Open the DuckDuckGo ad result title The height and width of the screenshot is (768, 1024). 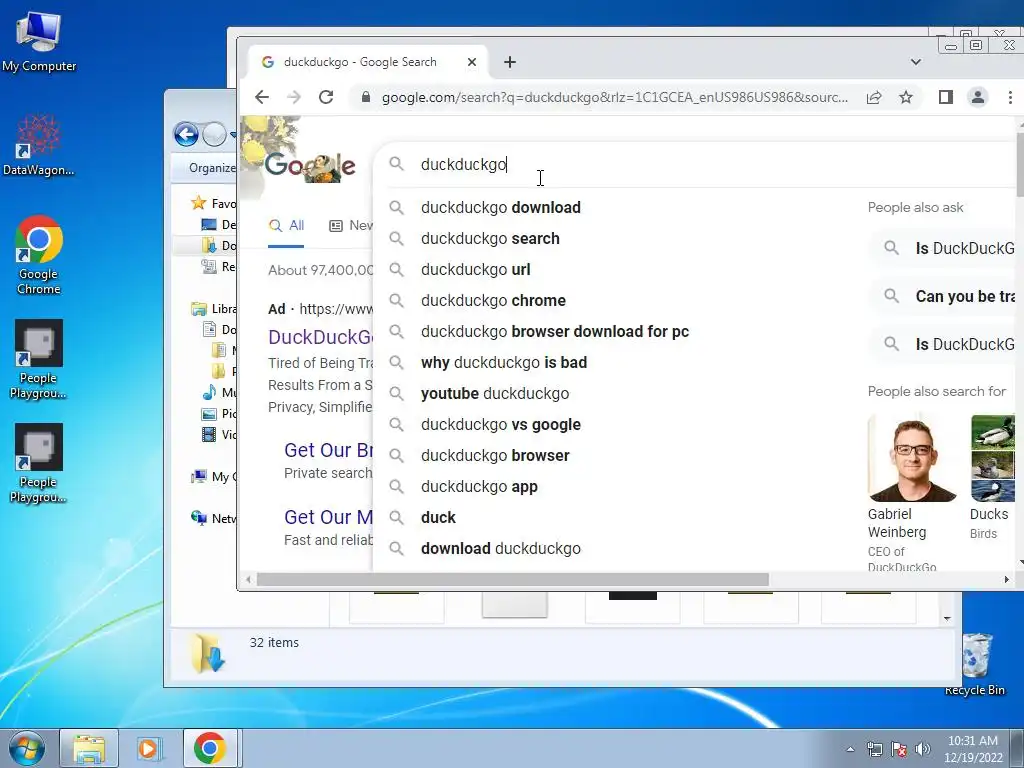click(x=321, y=337)
